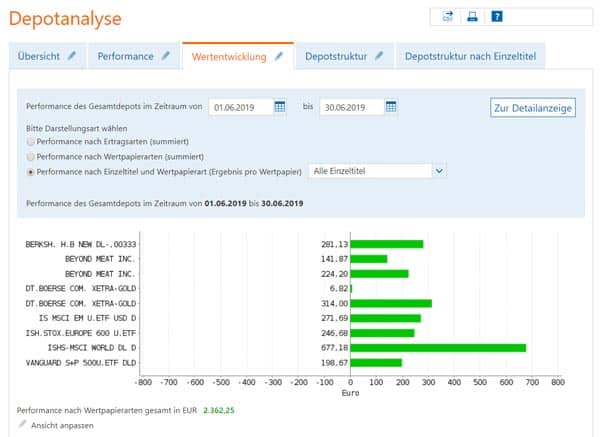This screenshot has height=437, width=600.
Task: Open Depotstruktur nach Einzeltitel tab
Action: pos(470,56)
